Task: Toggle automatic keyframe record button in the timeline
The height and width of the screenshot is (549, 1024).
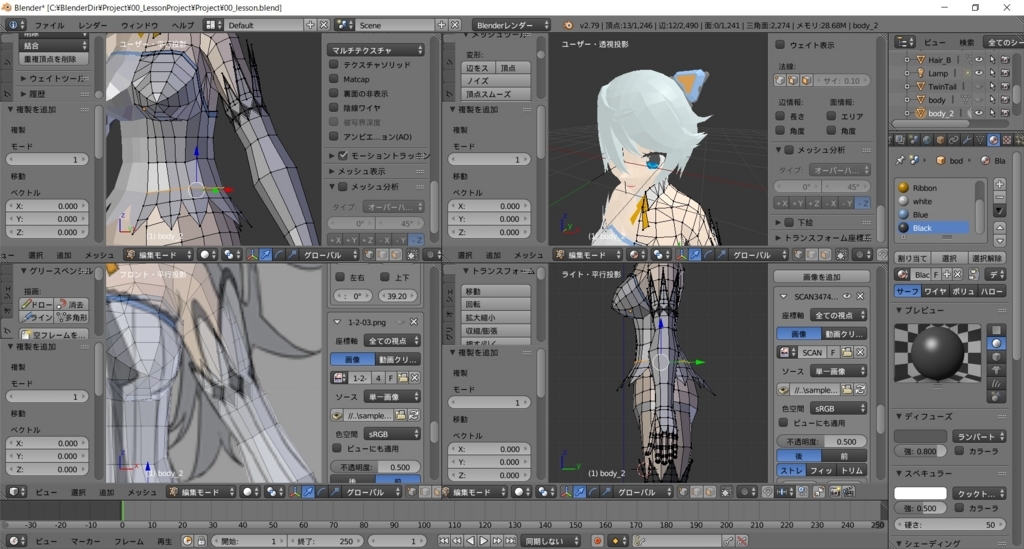Action: 597,541
